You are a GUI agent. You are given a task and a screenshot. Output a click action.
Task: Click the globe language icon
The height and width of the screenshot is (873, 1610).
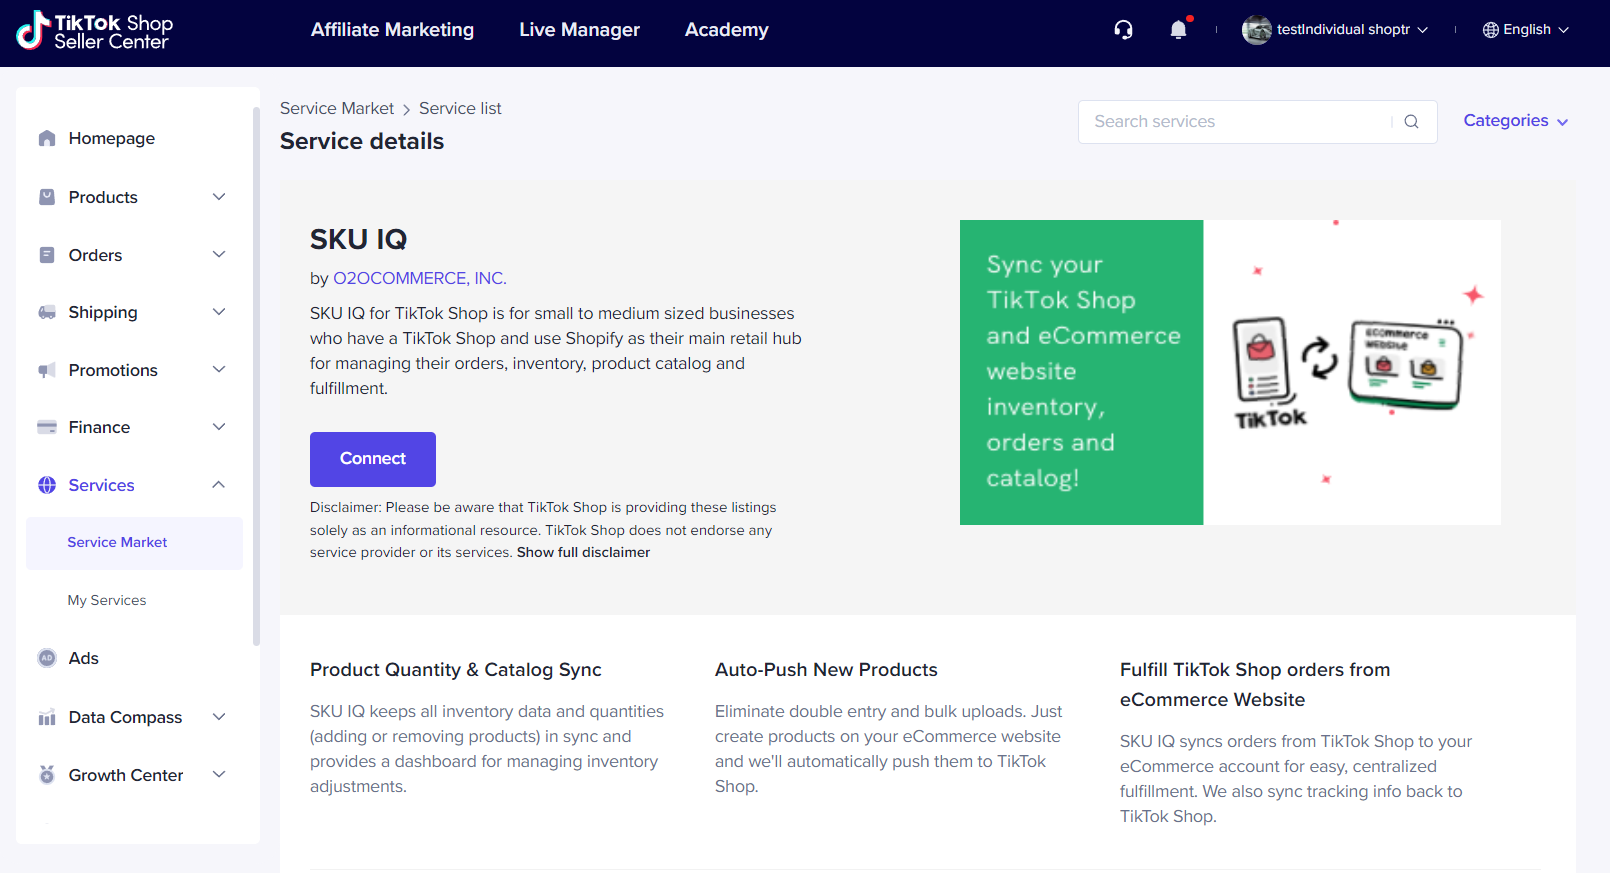[1490, 30]
